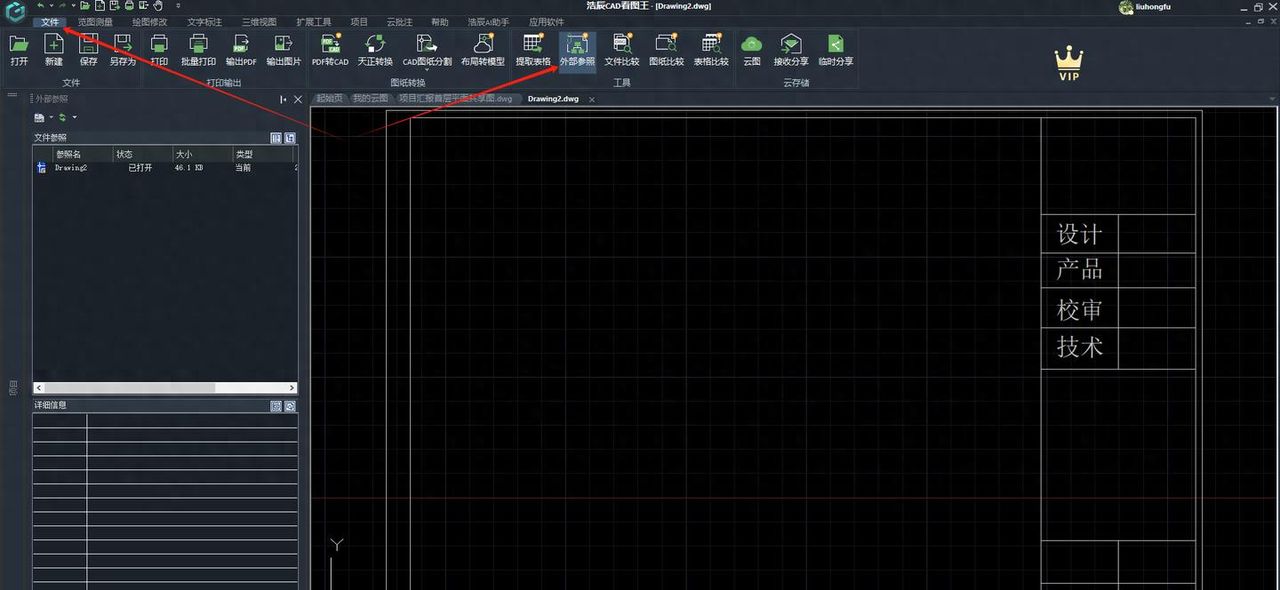Switch to 项目汇报首层平面共享图.dwg tab
The image size is (1280, 590).
pyautogui.click(x=455, y=99)
